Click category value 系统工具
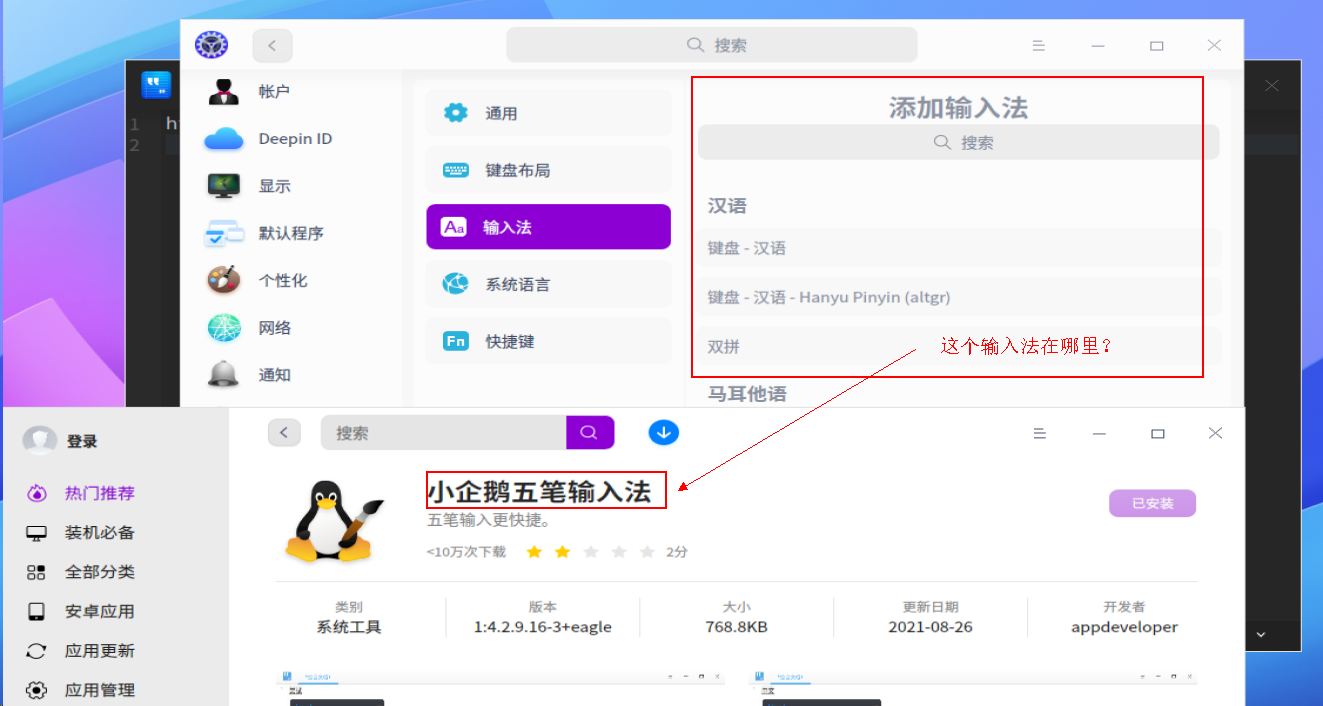Image resolution: width=1323 pixels, height=706 pixels. coord(349,627)
